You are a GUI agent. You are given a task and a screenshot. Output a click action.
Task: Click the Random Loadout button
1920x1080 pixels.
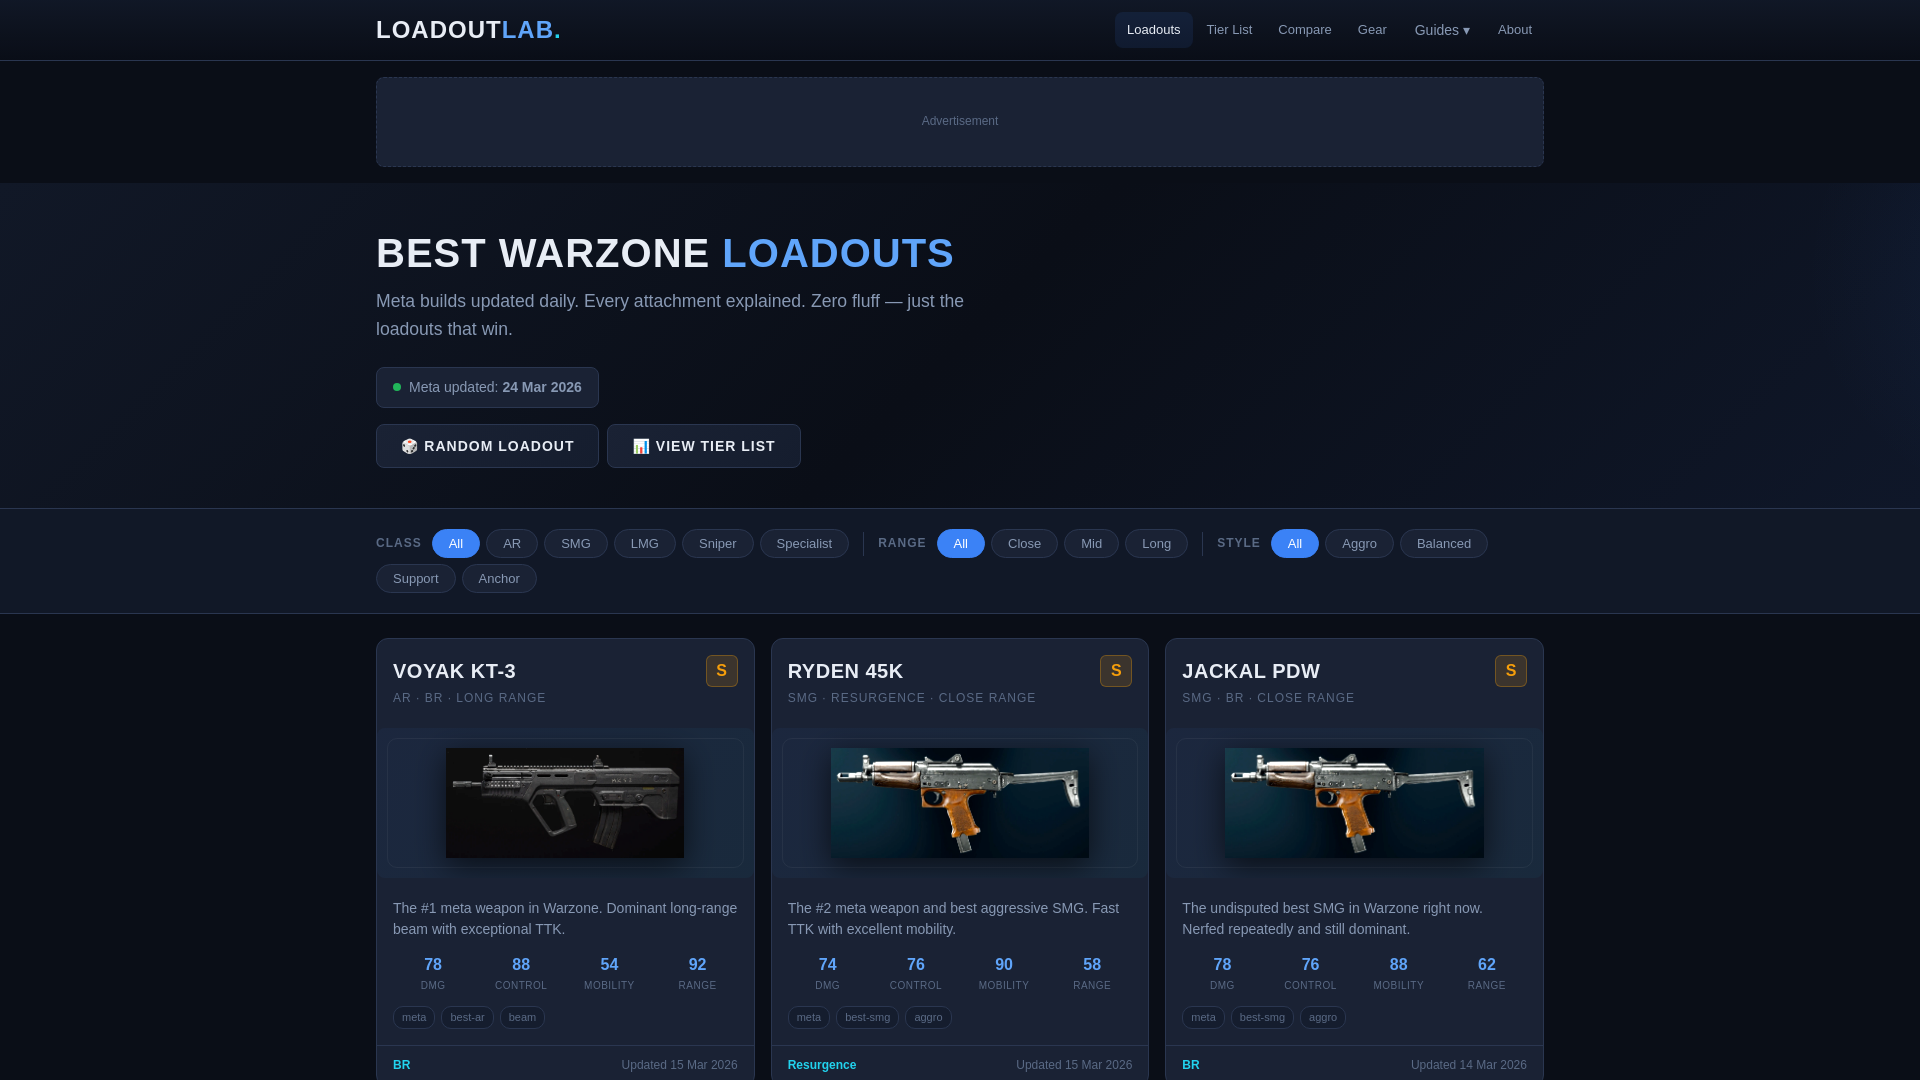point(487,446)
